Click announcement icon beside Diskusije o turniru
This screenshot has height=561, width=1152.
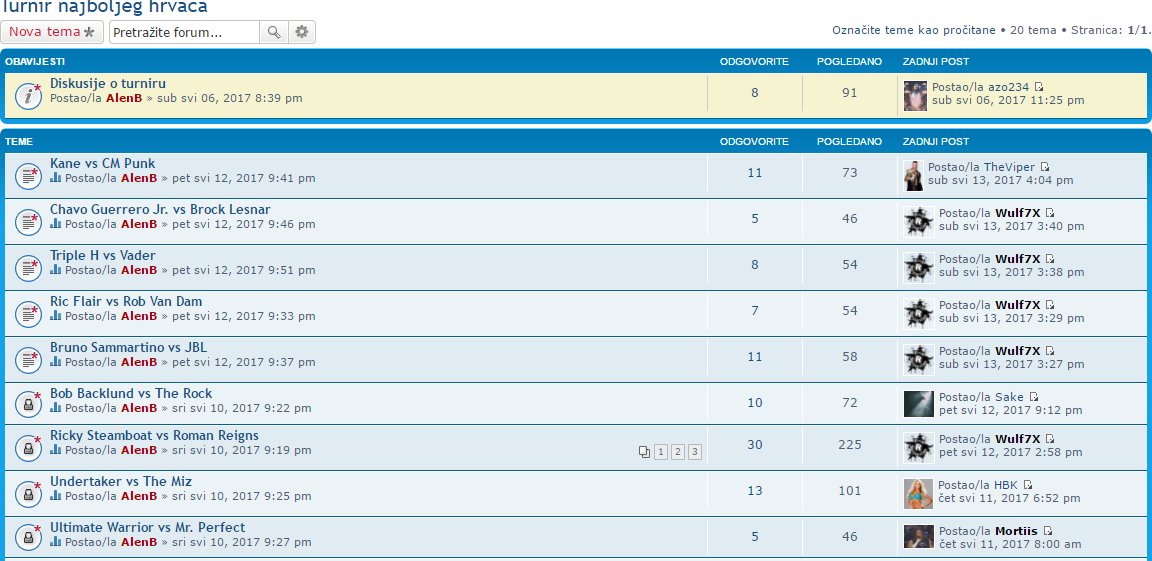click(x=28, y=95)
